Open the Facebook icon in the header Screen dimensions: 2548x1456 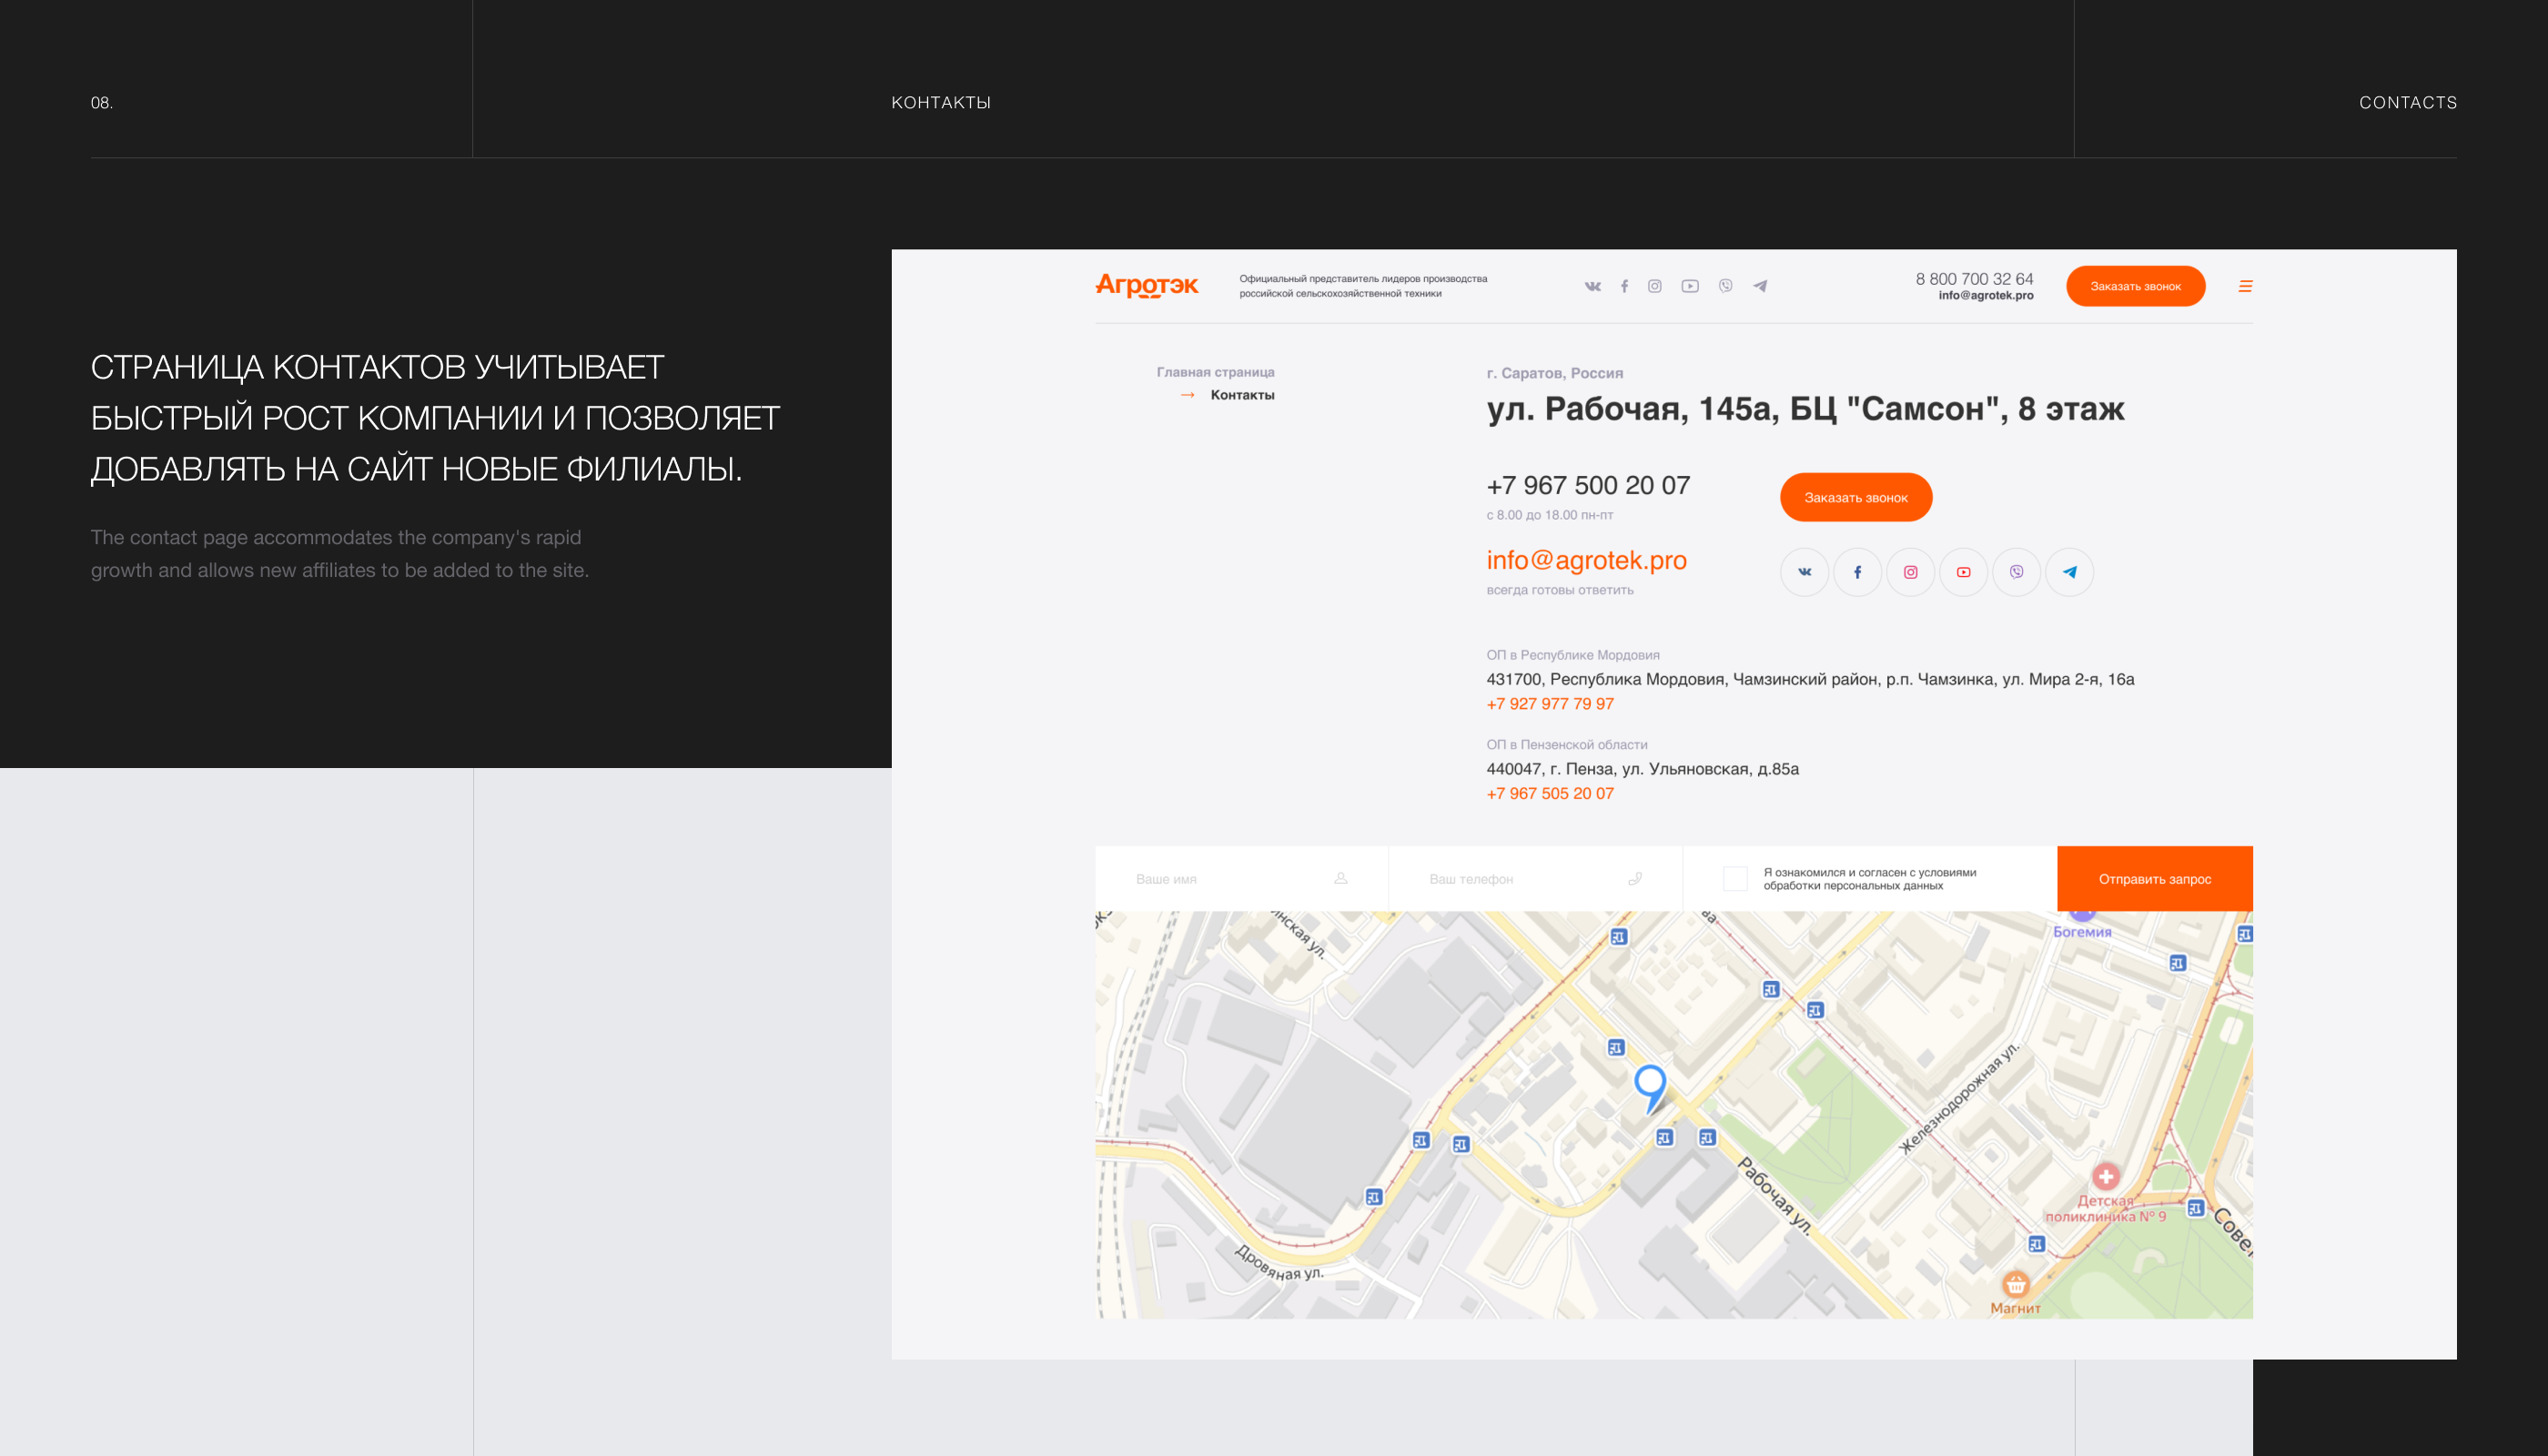click(1624, 286)
